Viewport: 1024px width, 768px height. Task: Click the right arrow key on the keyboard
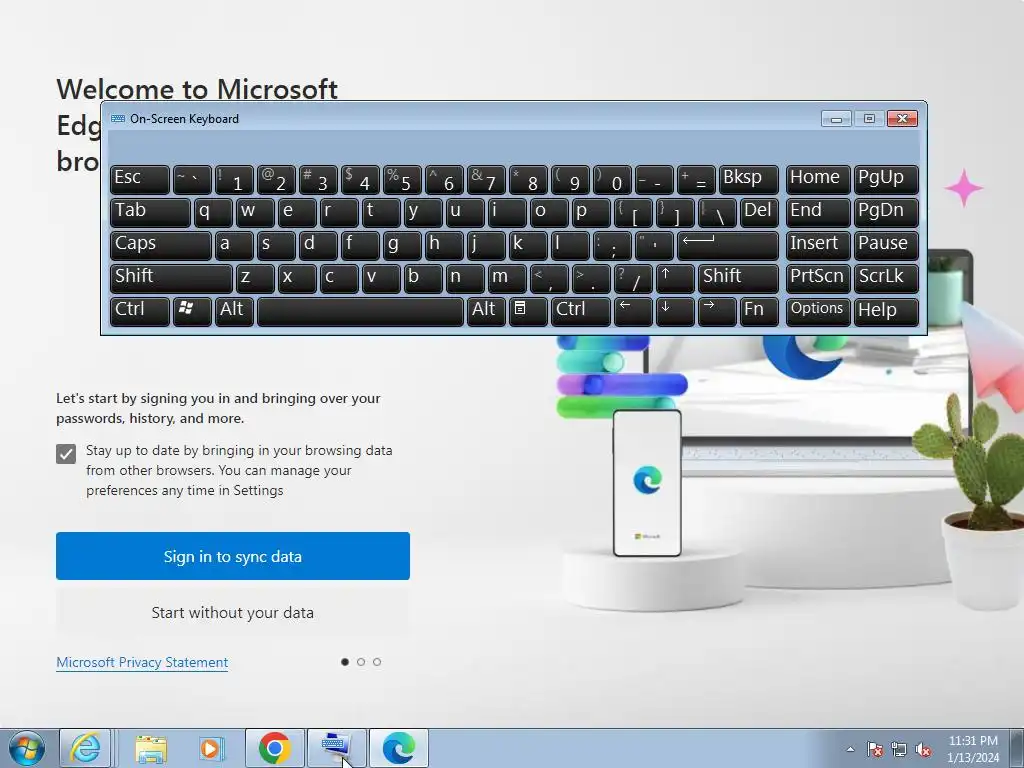pos(717,311)
